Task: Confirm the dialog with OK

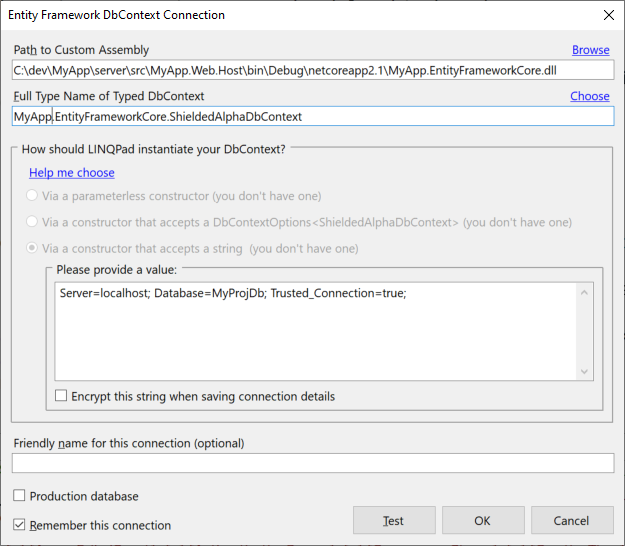Action: pyautogui.click(x=483, y=520)
